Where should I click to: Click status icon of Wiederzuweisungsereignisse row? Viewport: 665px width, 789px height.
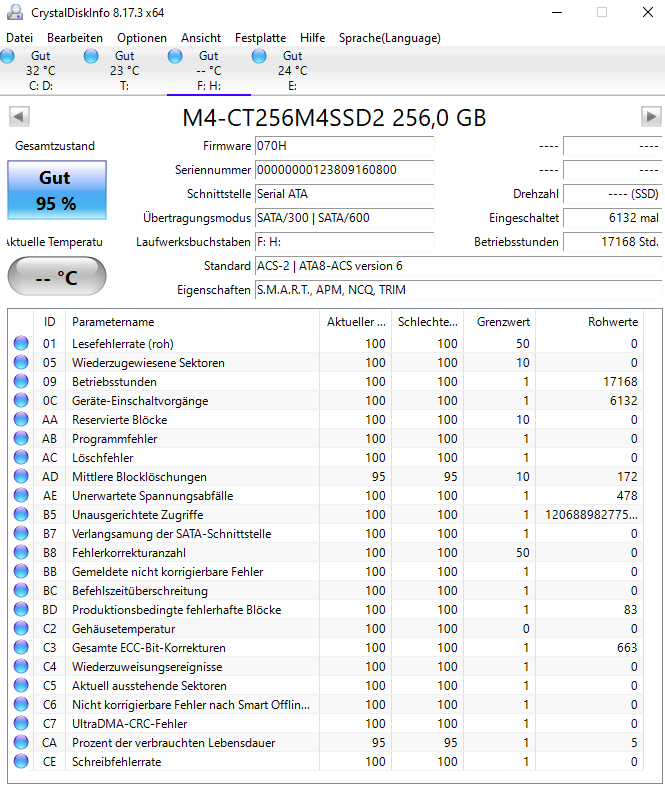[x=21, y=666]
